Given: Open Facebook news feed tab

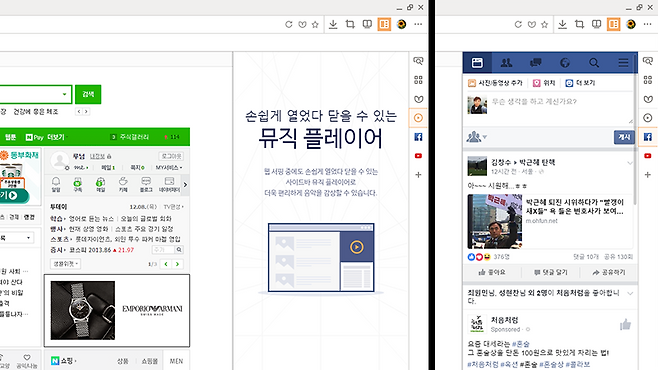Looking at the screenshot, I should click(x=477, y=63).
